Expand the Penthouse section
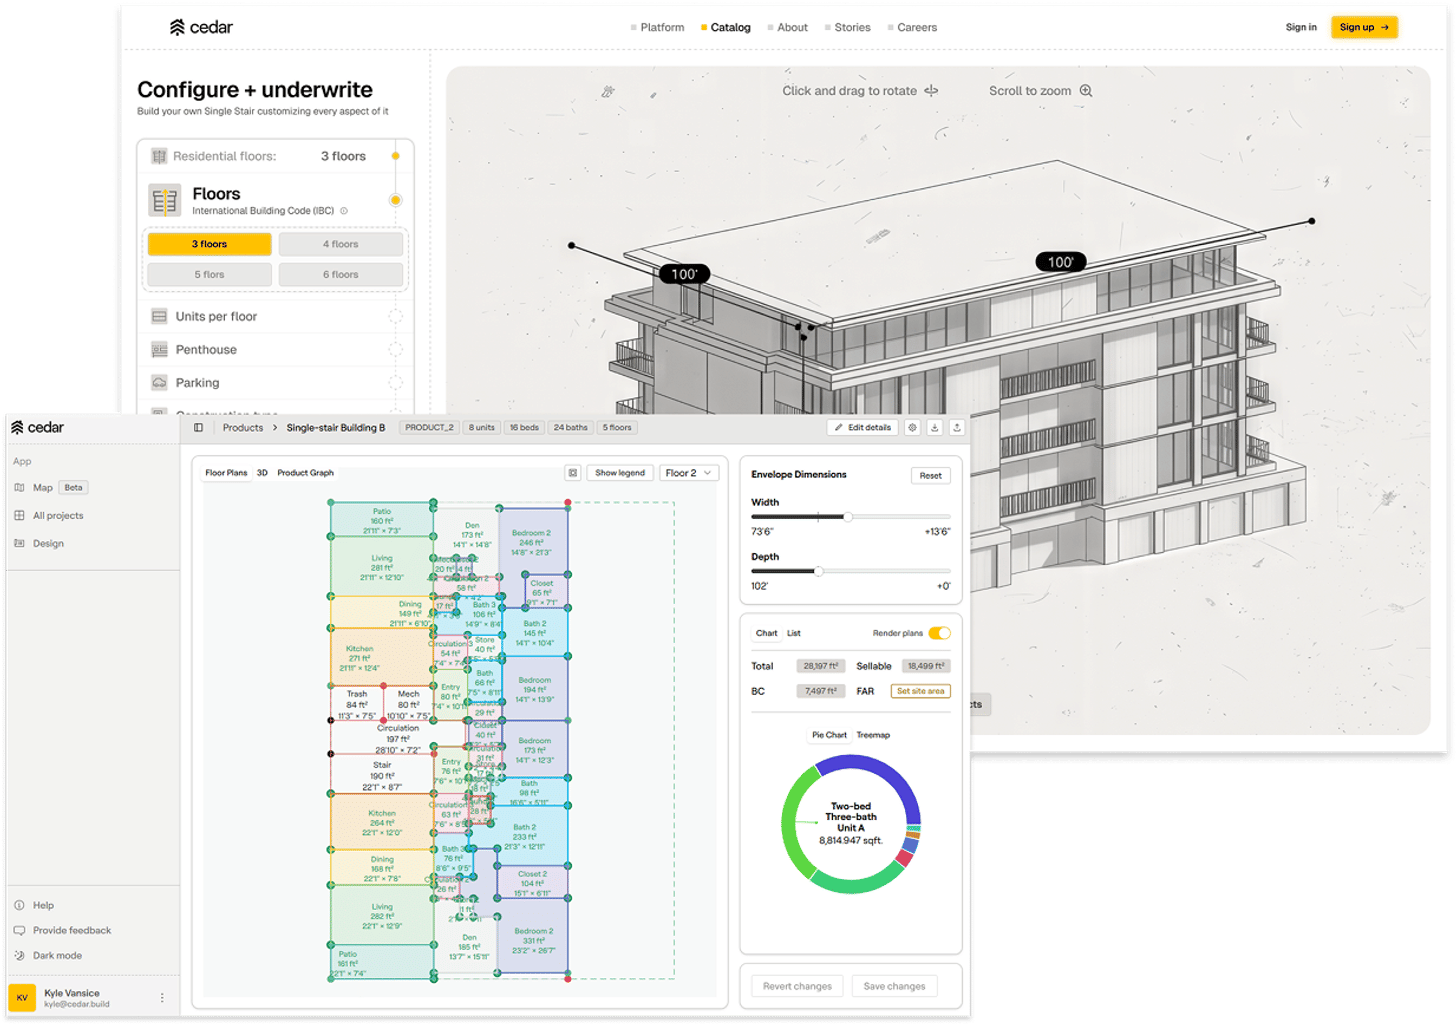This screenshot has height=1024, width=1456. (x=206, y=349)
